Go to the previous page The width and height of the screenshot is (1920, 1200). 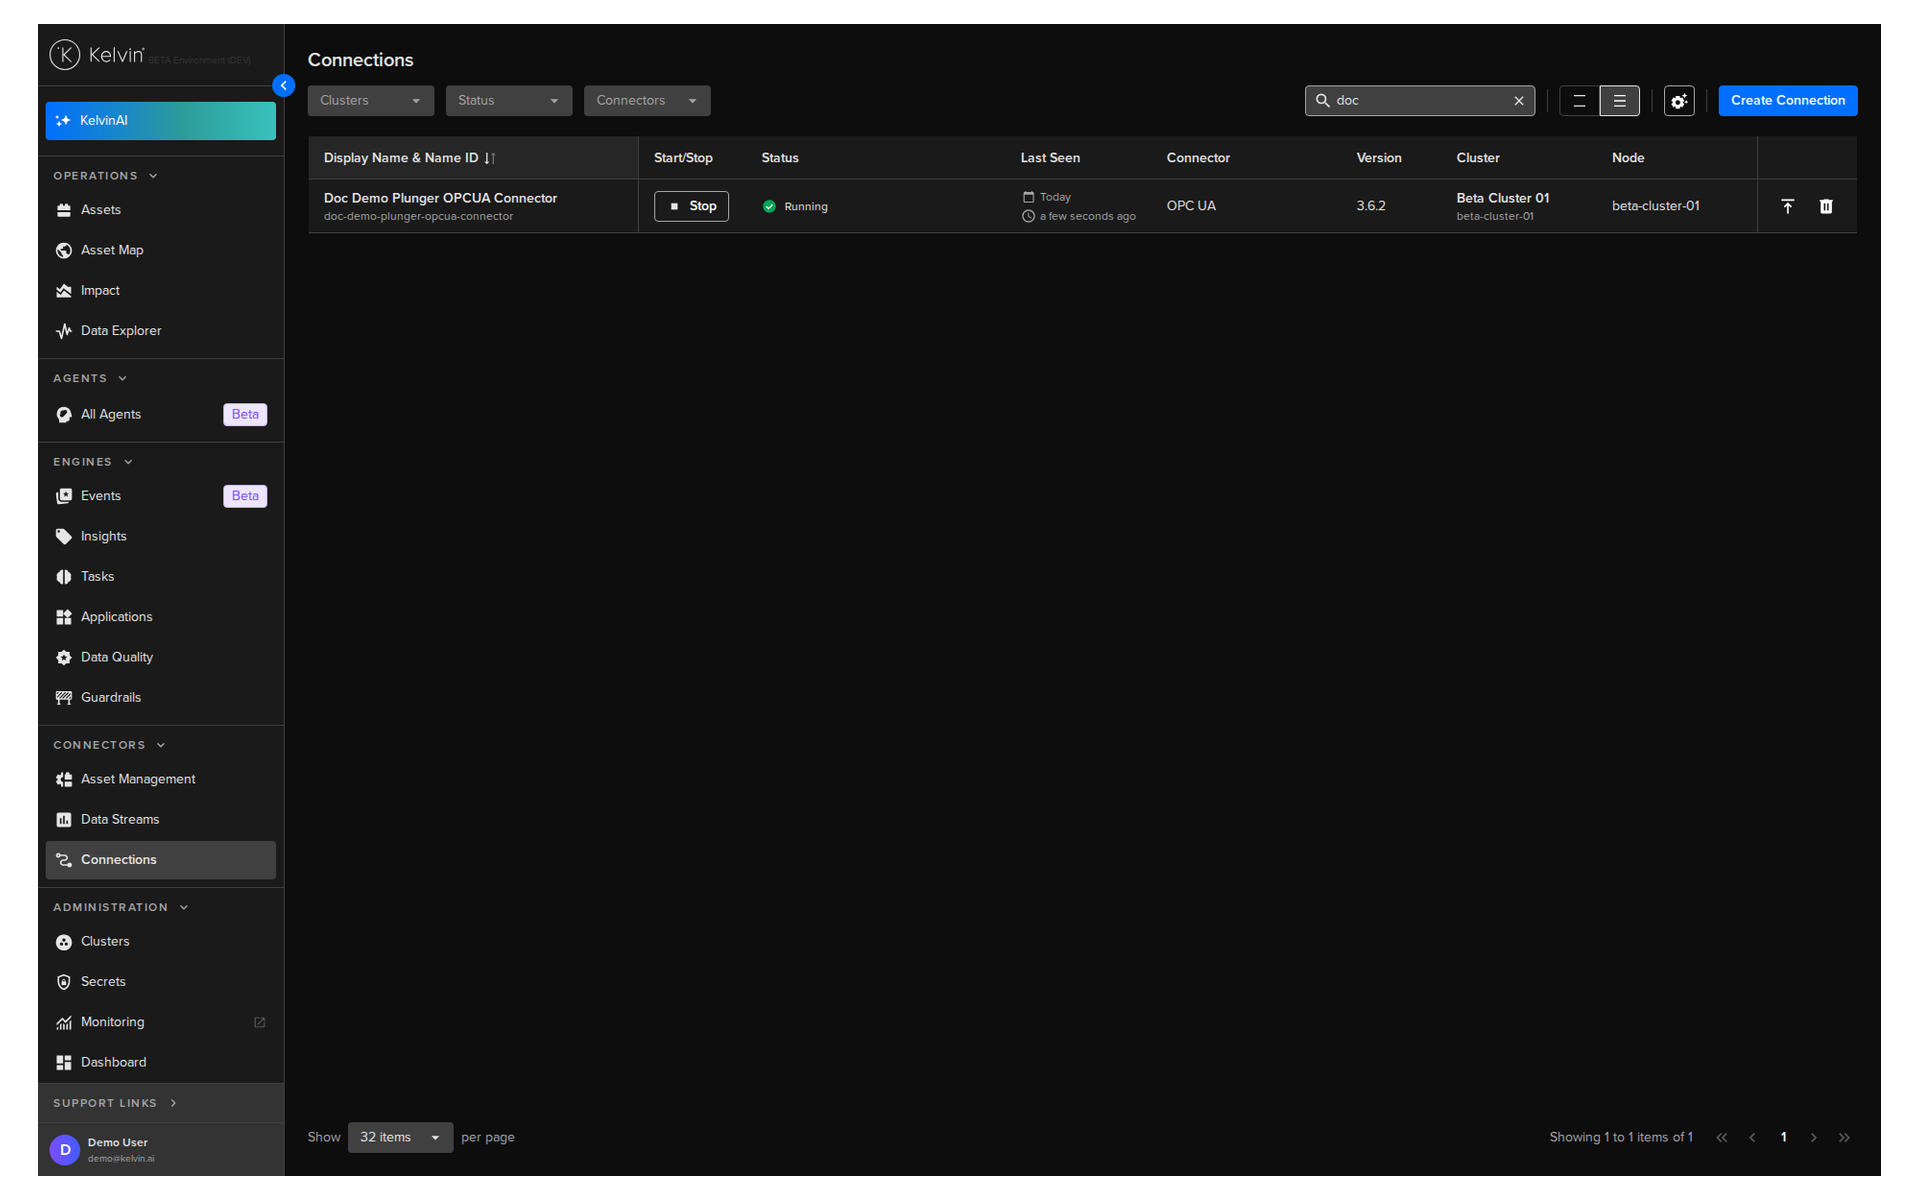[1752, 1138]
